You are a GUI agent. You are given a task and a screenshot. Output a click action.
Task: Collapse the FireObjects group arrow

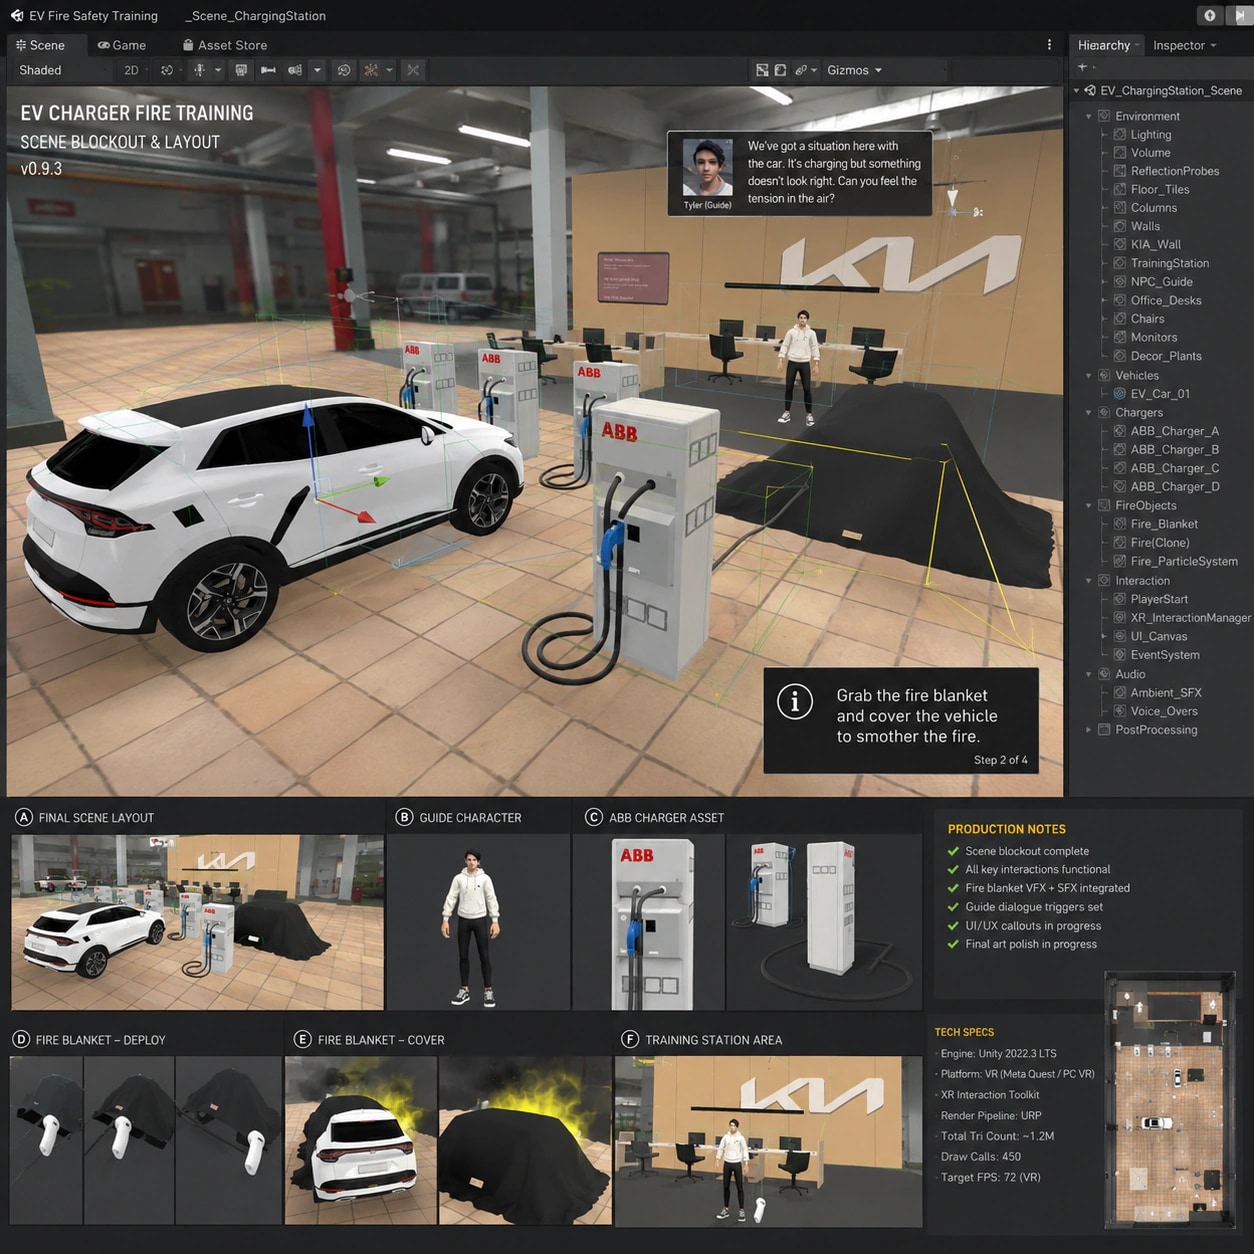point(1089,505)
